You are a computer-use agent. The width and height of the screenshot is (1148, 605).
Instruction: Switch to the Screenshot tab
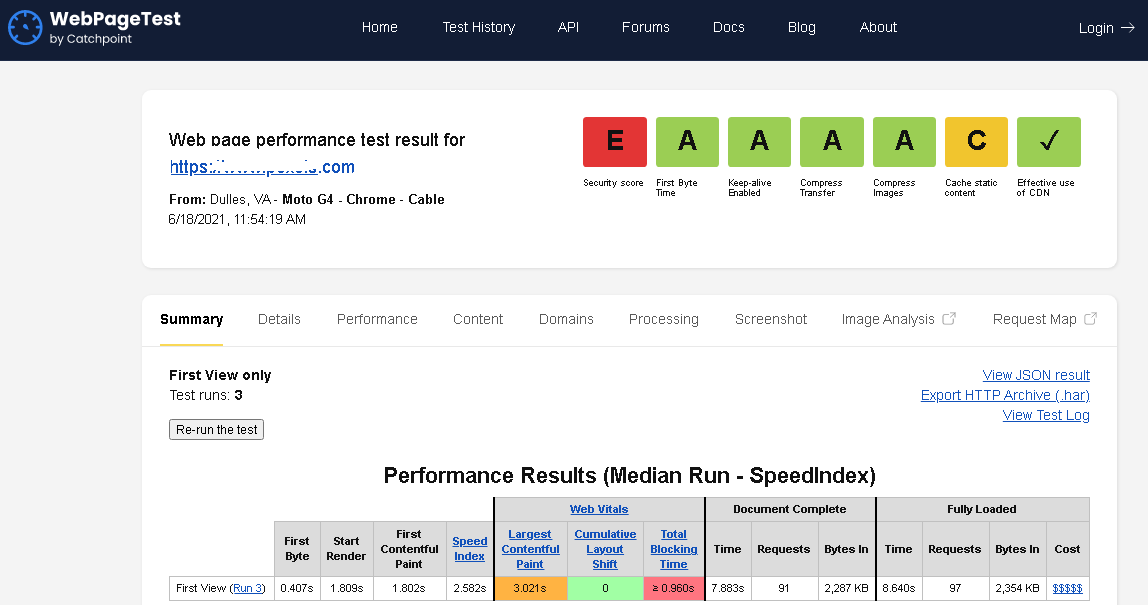pos(771,319)
